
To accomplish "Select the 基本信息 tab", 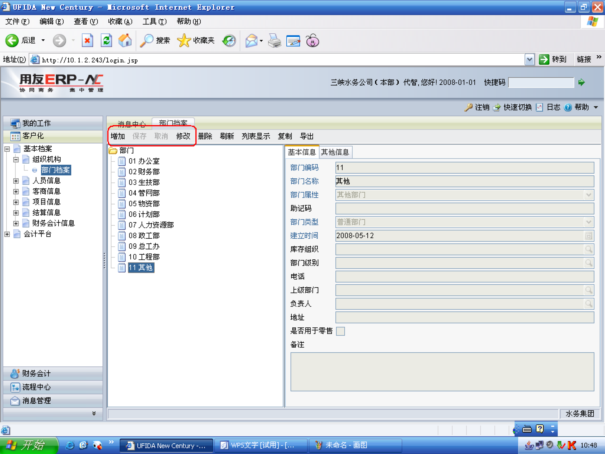I will (x=302, y=152).
